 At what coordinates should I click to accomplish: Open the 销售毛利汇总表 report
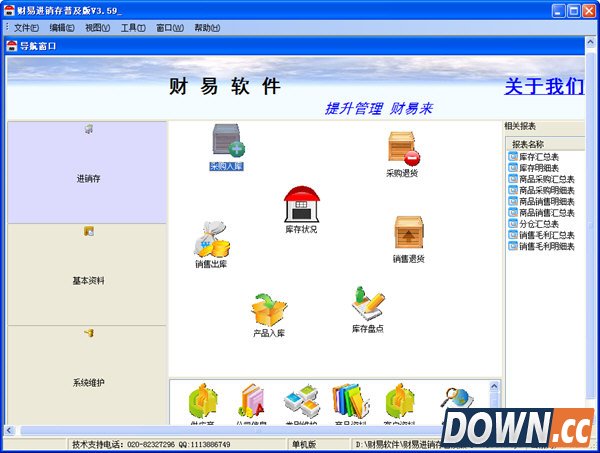point(541,235)
